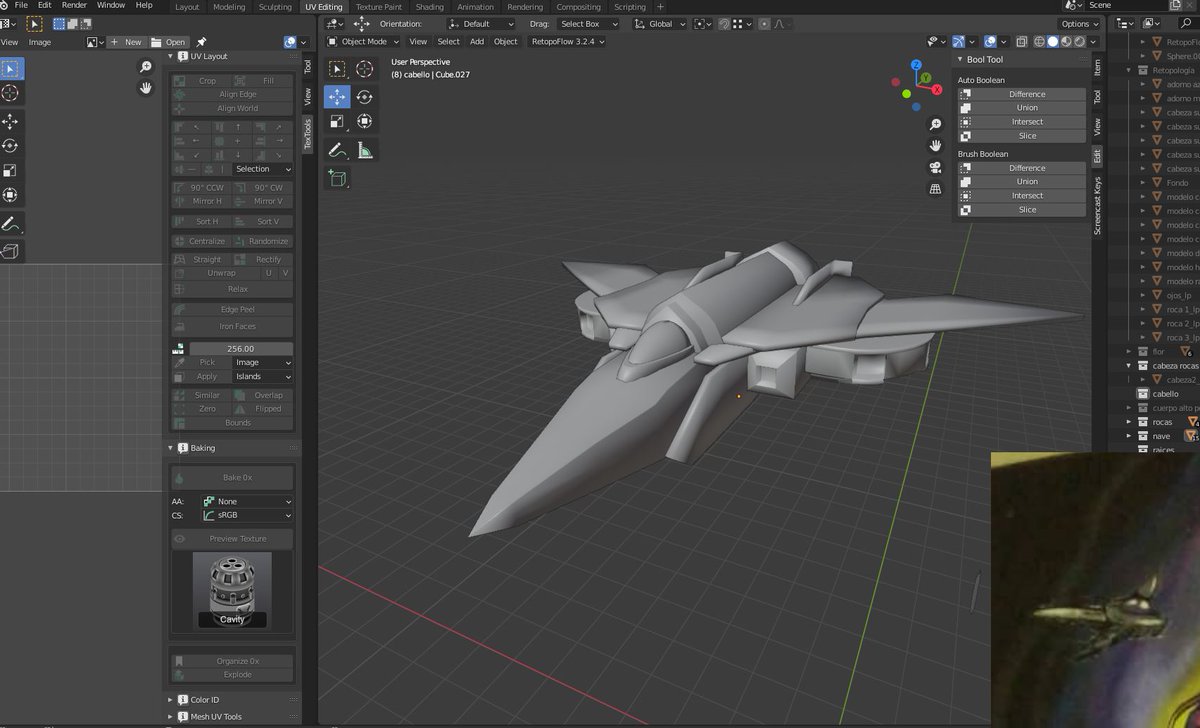Select the Tweak selection tool
This screenshot has width=1200, height=728.
click(337, 68)
